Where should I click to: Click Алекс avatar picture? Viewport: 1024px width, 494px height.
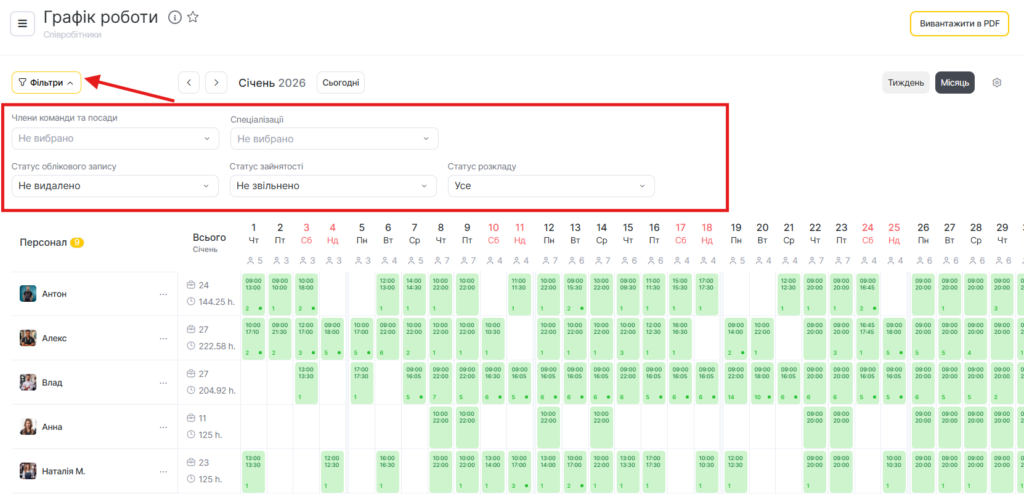tap(28, 338)
